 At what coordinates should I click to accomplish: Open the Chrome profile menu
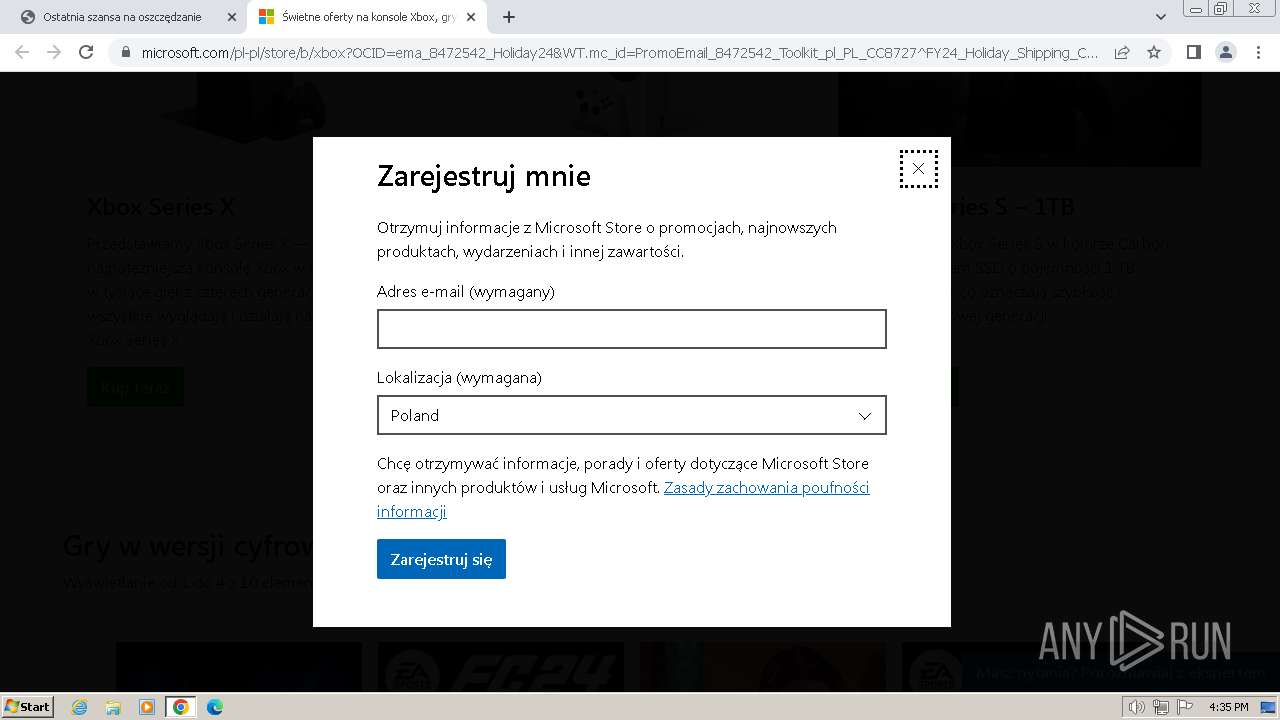tap(1225, 52)
